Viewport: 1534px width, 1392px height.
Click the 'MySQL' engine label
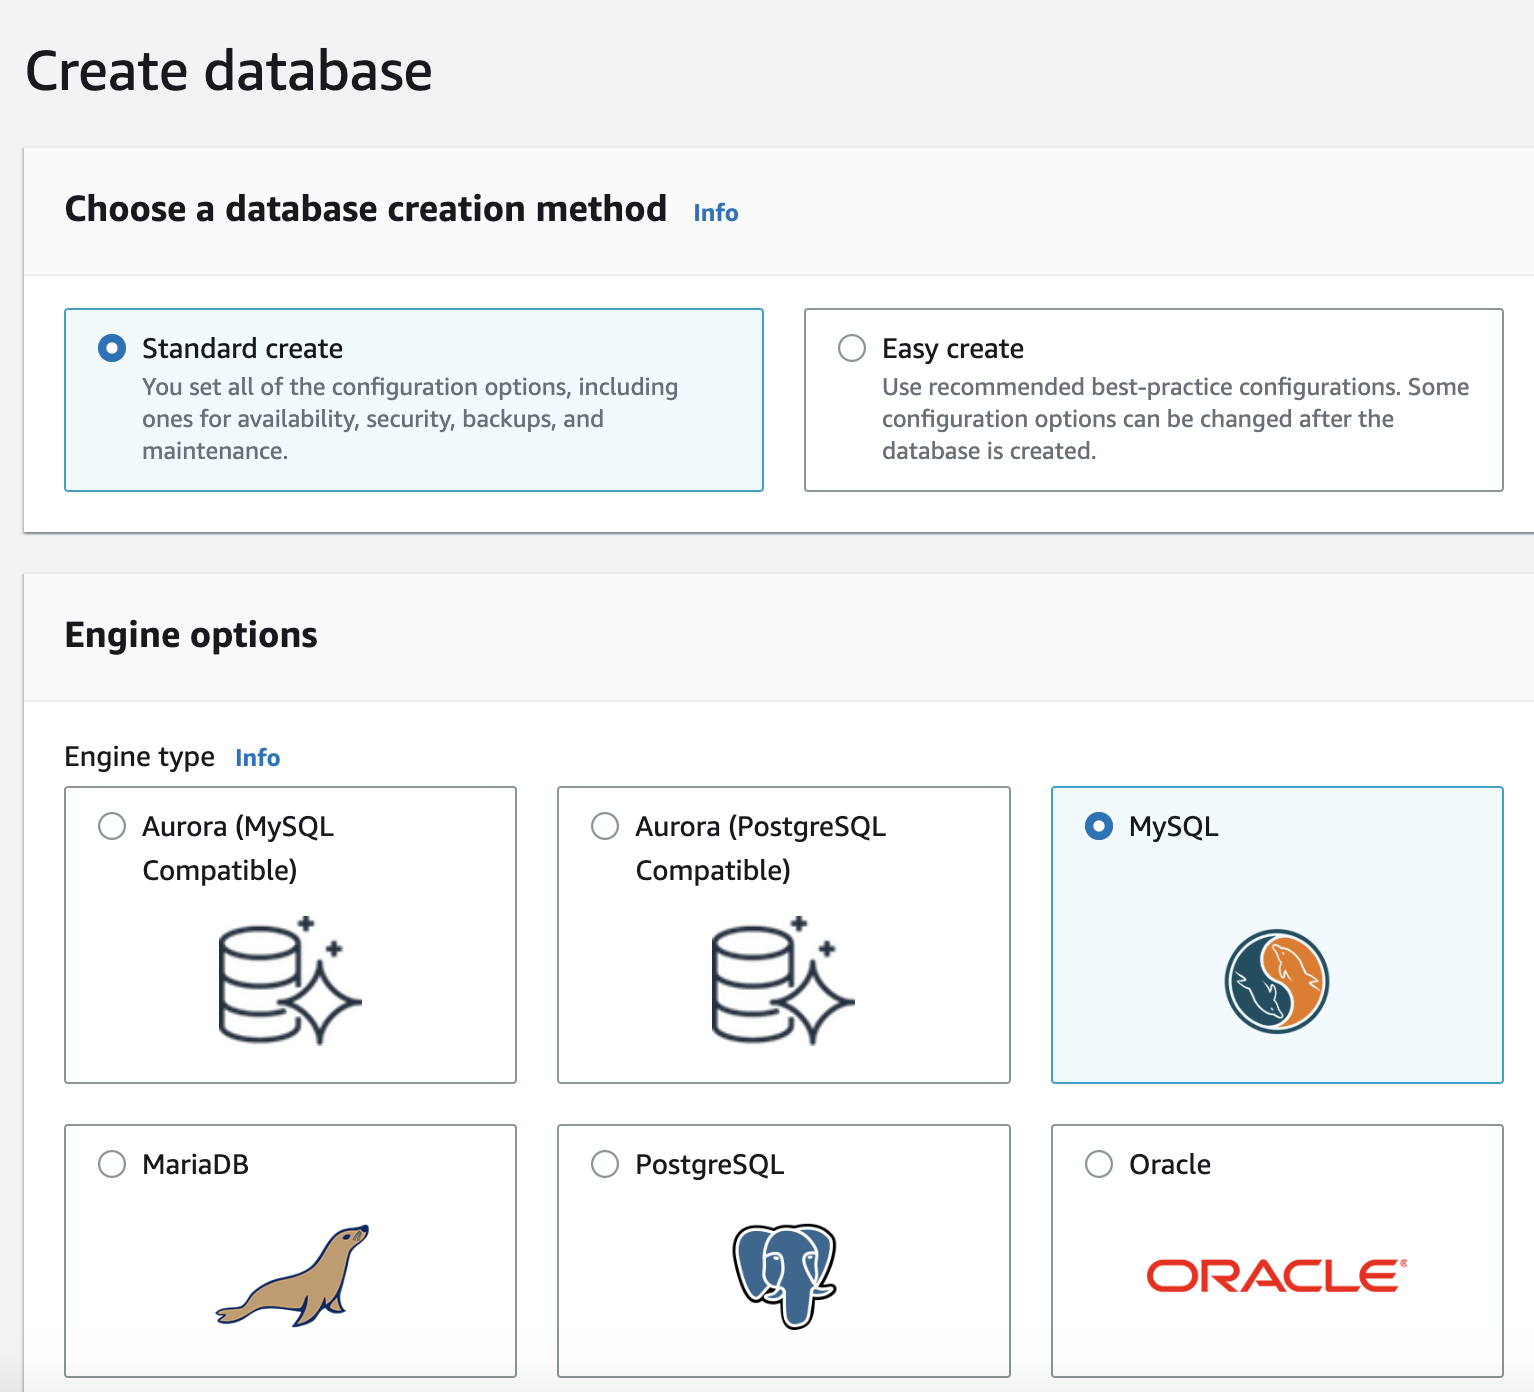pyautogui.click(x=1174, y=827)
